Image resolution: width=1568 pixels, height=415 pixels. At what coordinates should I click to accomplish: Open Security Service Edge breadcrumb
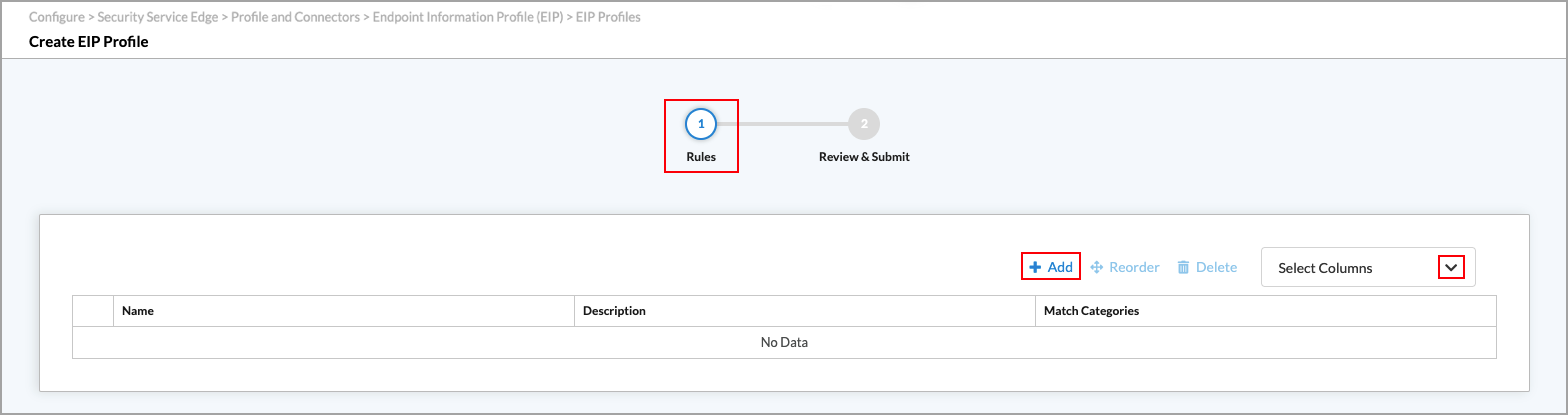pos(157,18)
